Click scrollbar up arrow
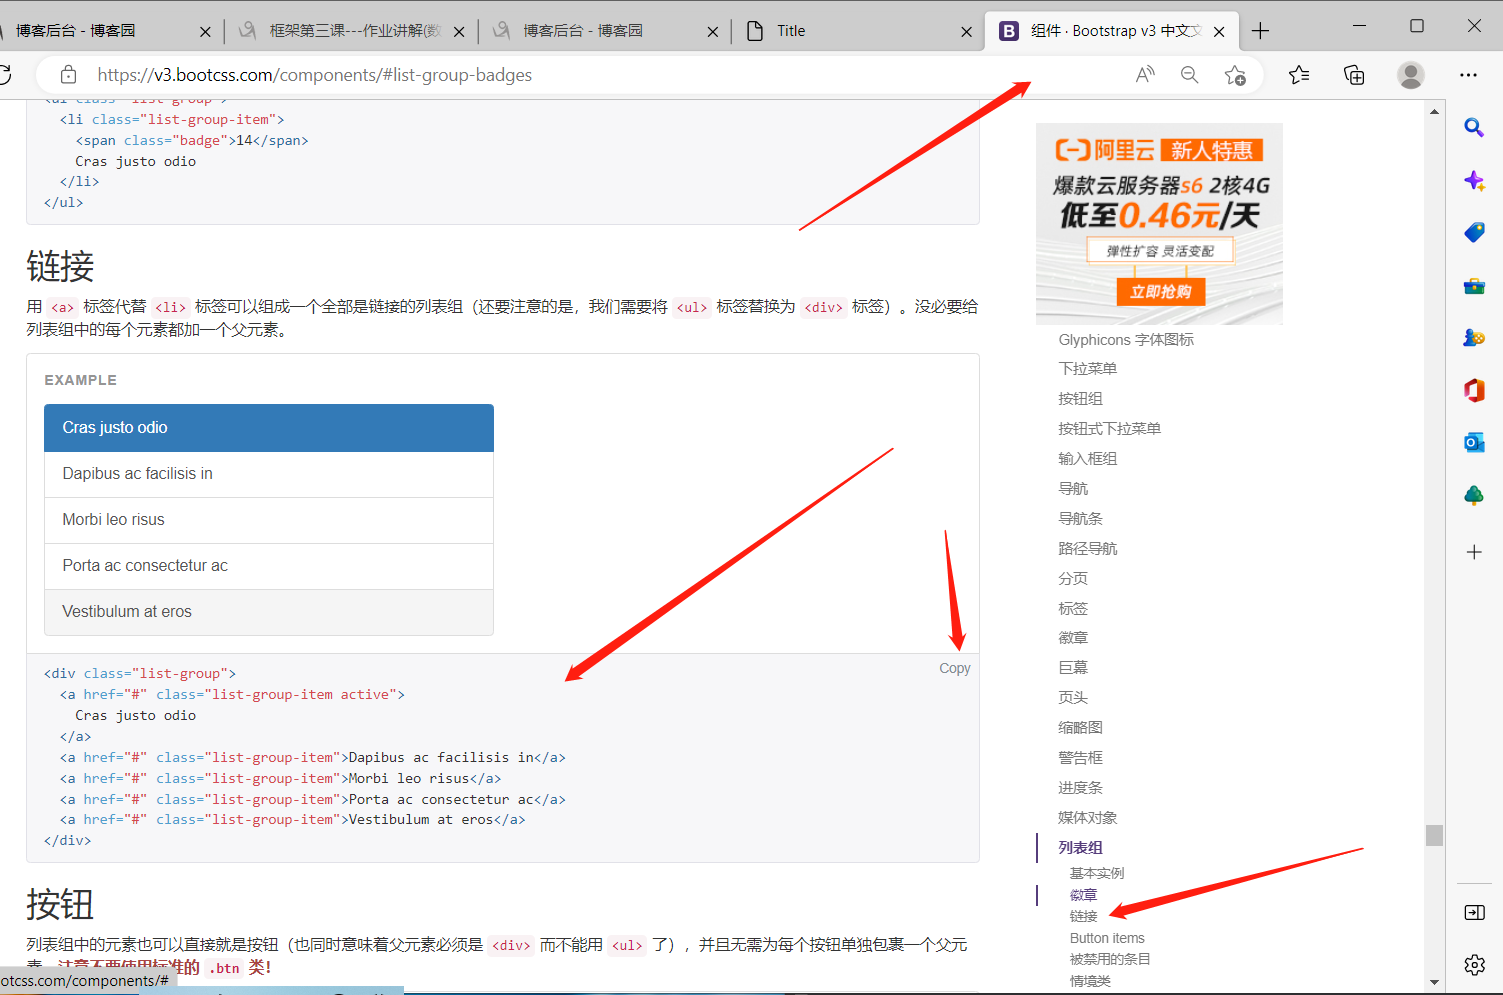The width and height of the screenshot is (1503, 995). (x=1434, y=112)
